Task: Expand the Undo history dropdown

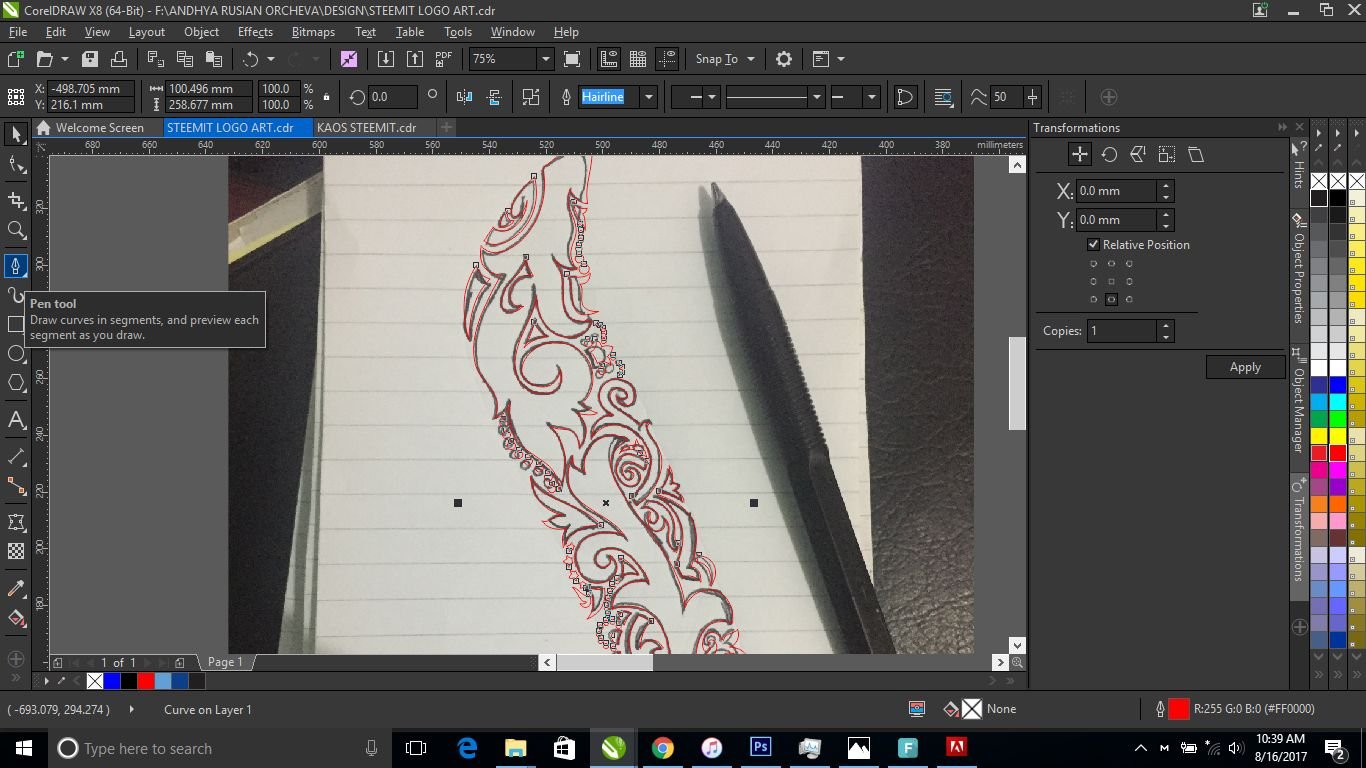Action: 270,59
